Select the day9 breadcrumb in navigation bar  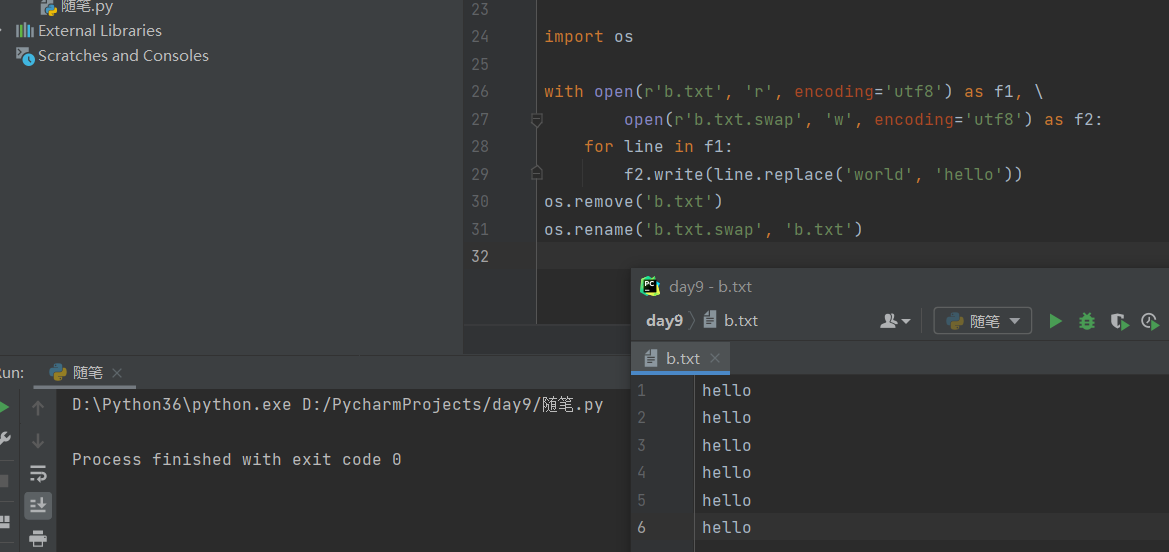pyautogui.click(x=664, y=322)
